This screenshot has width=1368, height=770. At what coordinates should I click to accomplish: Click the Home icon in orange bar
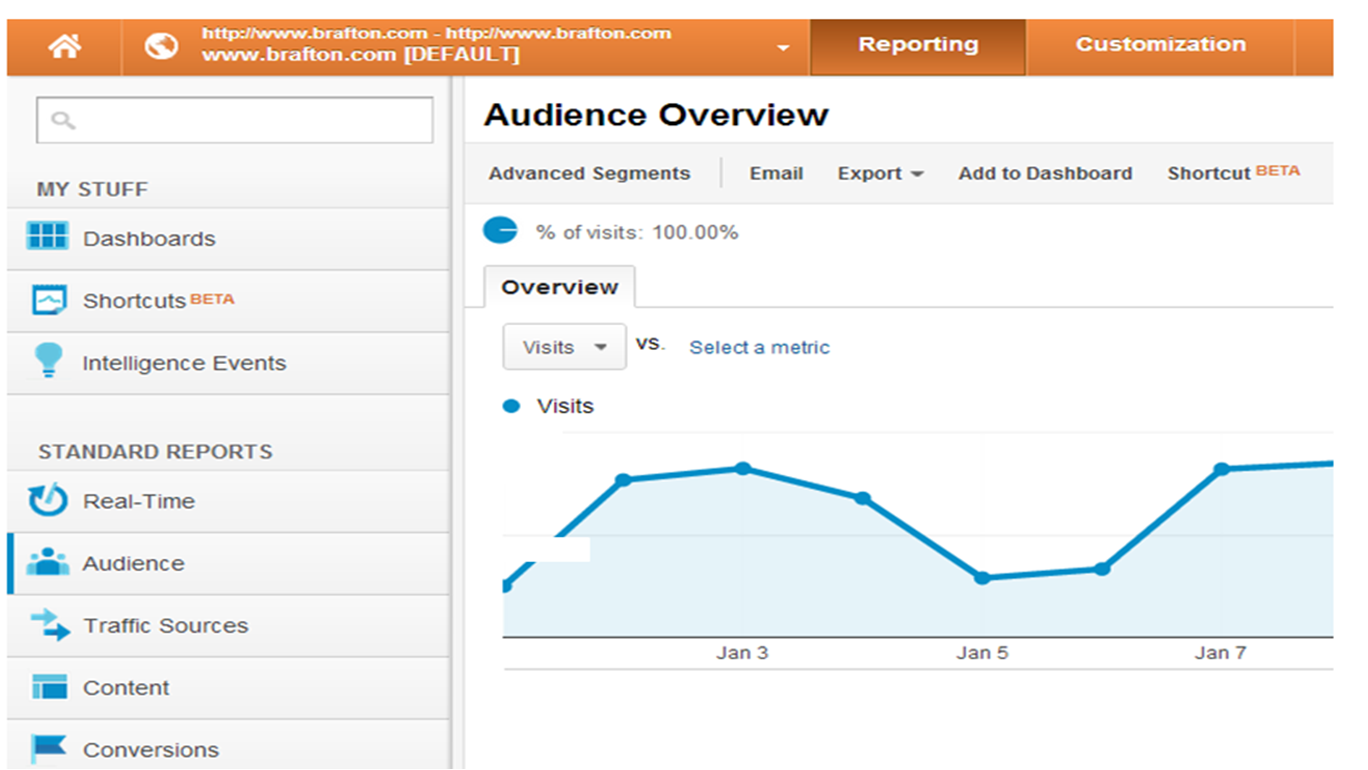coord(64,46)
